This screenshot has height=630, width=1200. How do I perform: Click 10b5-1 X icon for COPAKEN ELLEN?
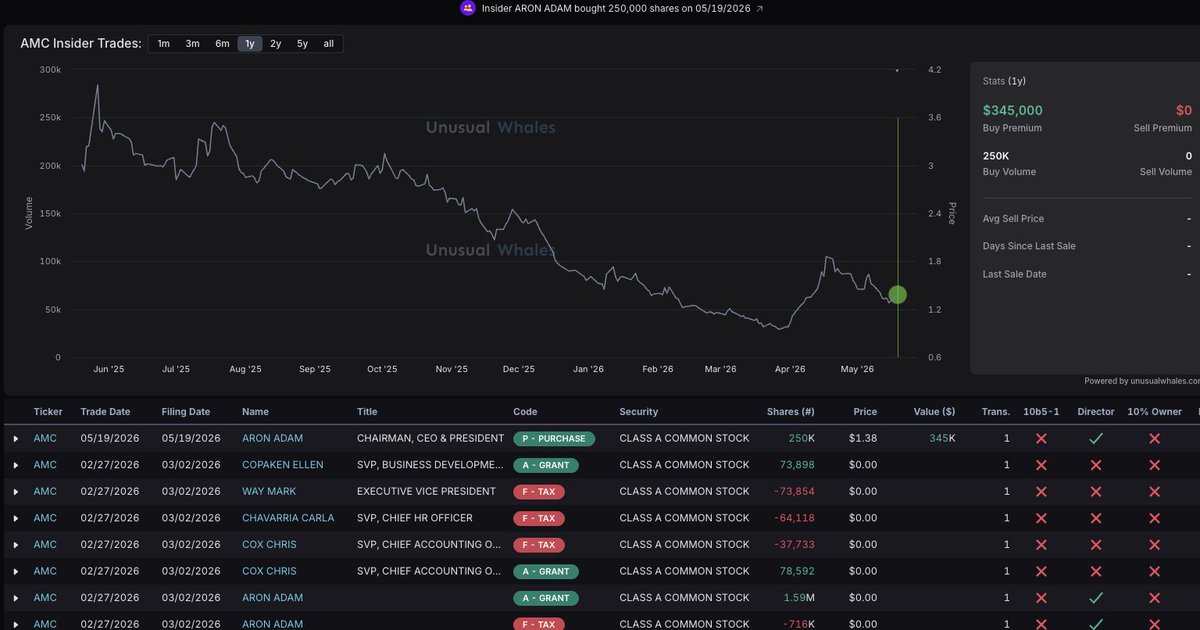coord(1041,465)
